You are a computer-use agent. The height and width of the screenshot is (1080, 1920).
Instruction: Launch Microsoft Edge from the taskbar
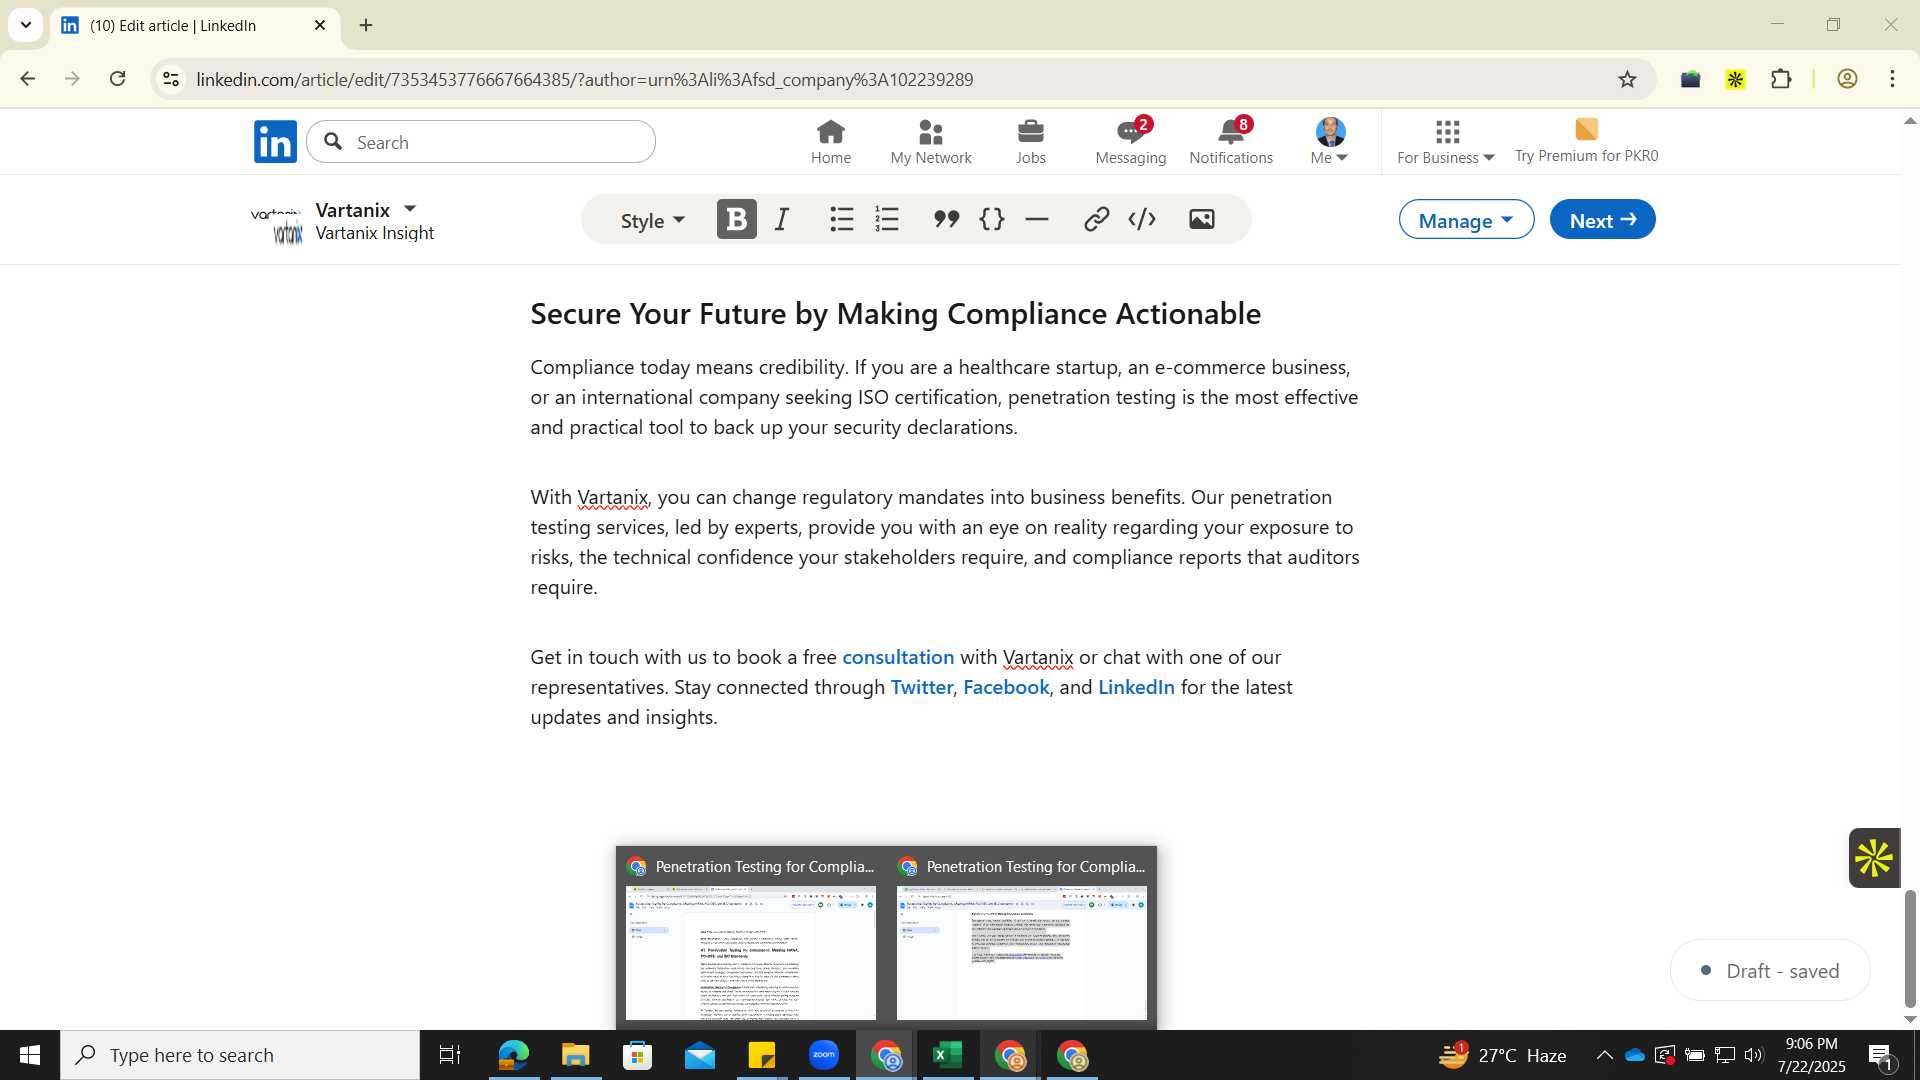(514, 1055)
